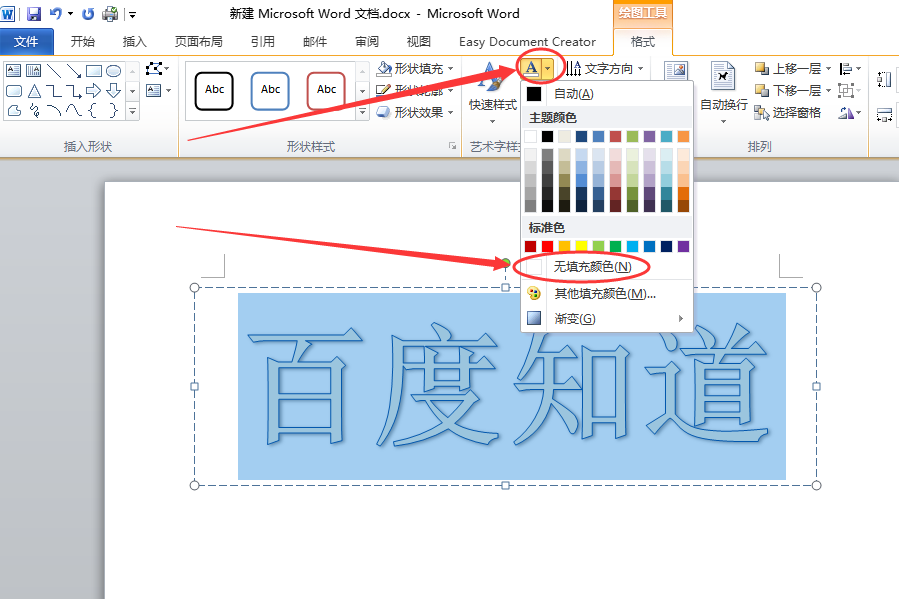899x599 pixels.
Task: Select the triangle shape in shapes gallery
Action: tap(34, 91)
